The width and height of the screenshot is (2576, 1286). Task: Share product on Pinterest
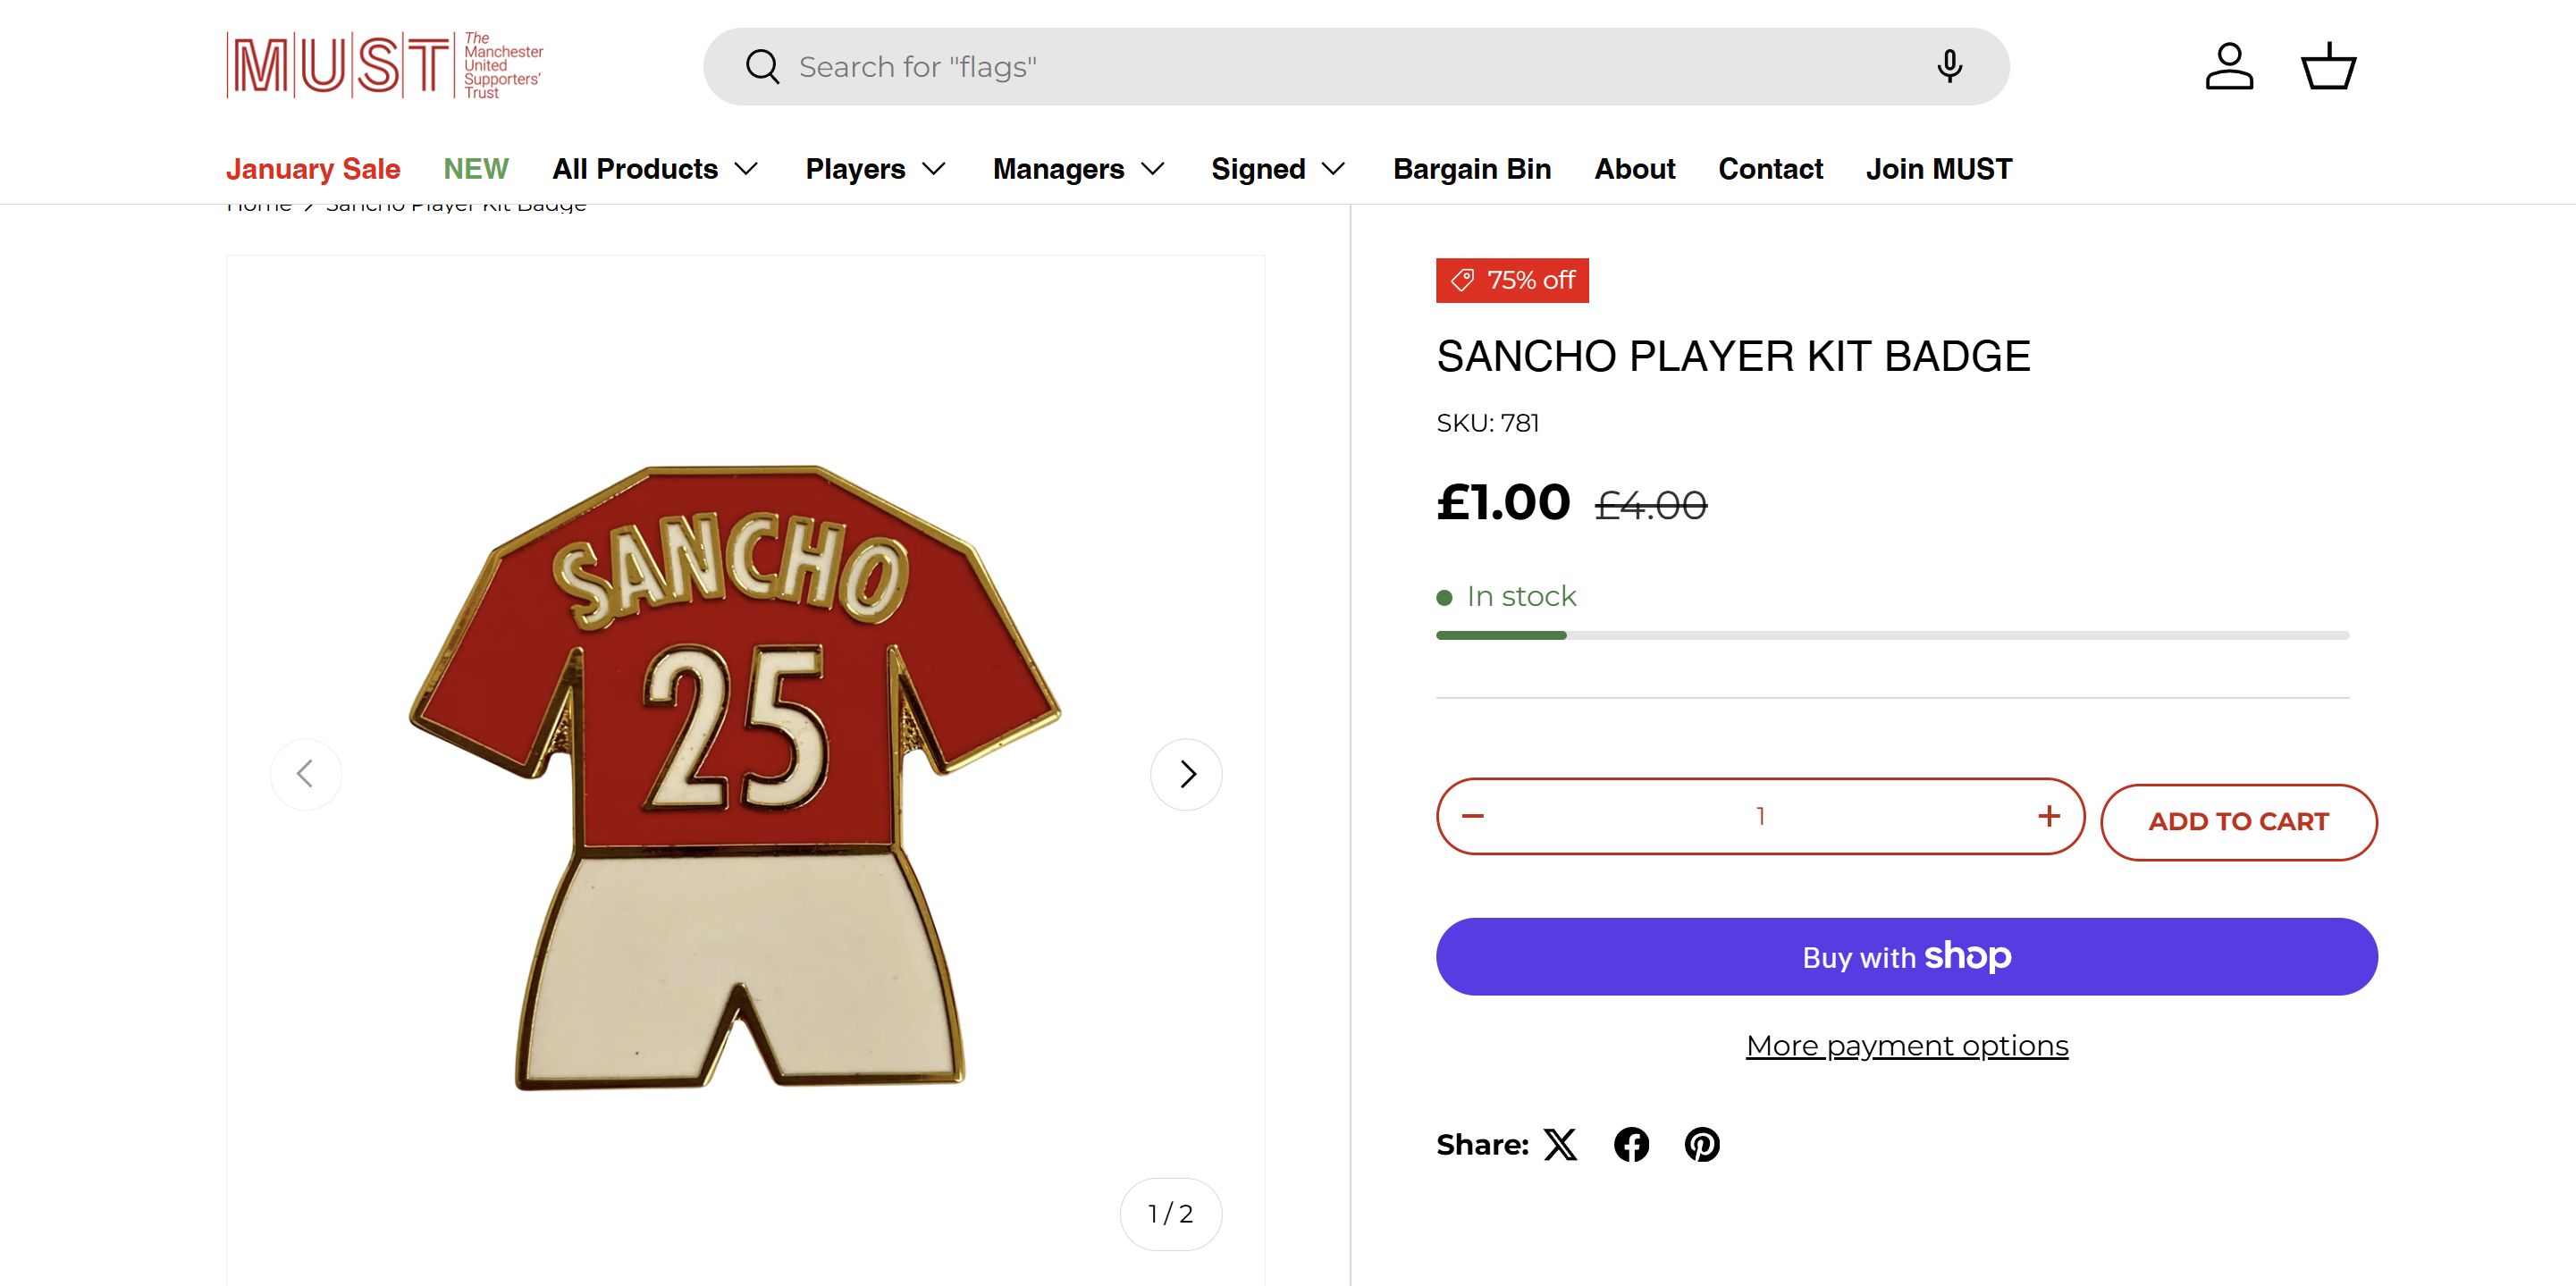pos(1702,1144)
